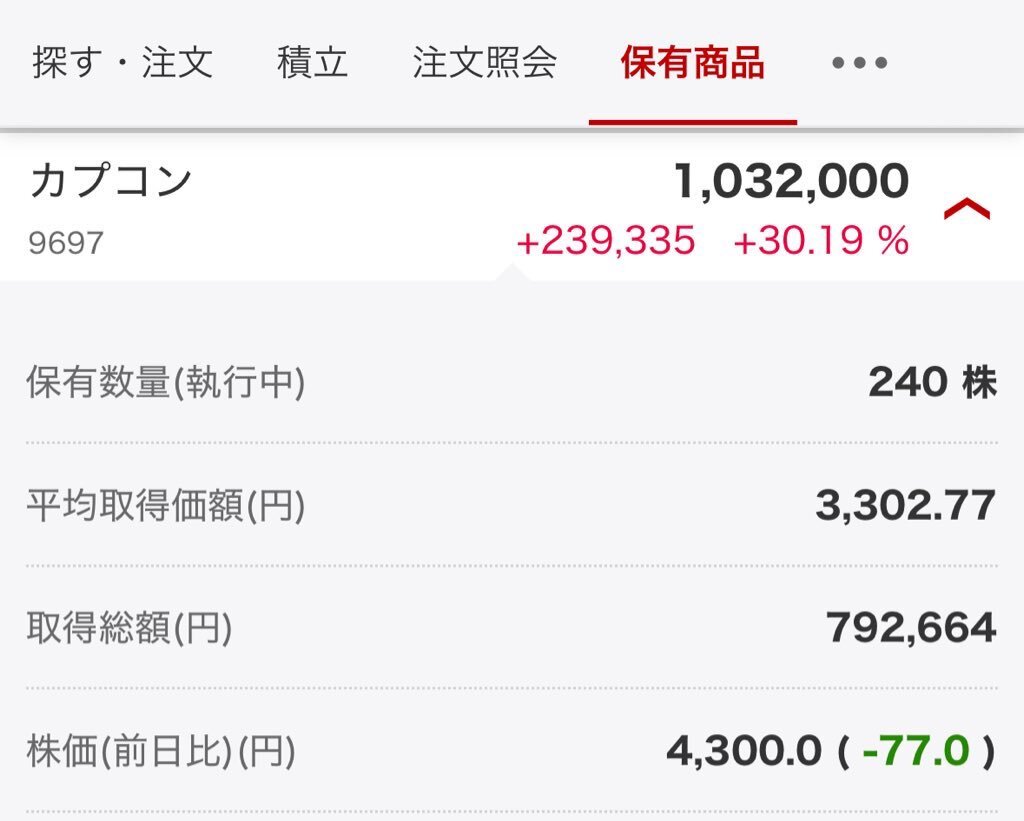Tap the 240 株 holding quantity
The height and width of the screenshot is (821, 1024).
coord(933,382)
